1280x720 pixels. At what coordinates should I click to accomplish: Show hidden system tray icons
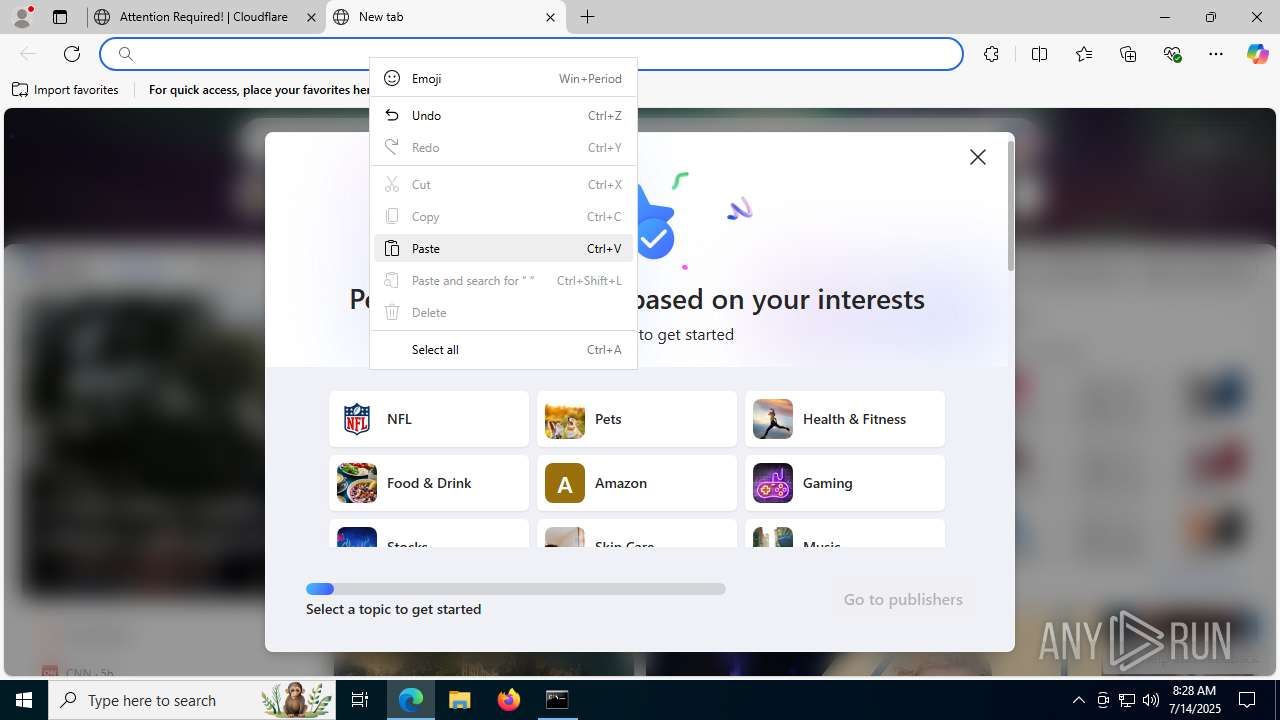[1078, 700]
